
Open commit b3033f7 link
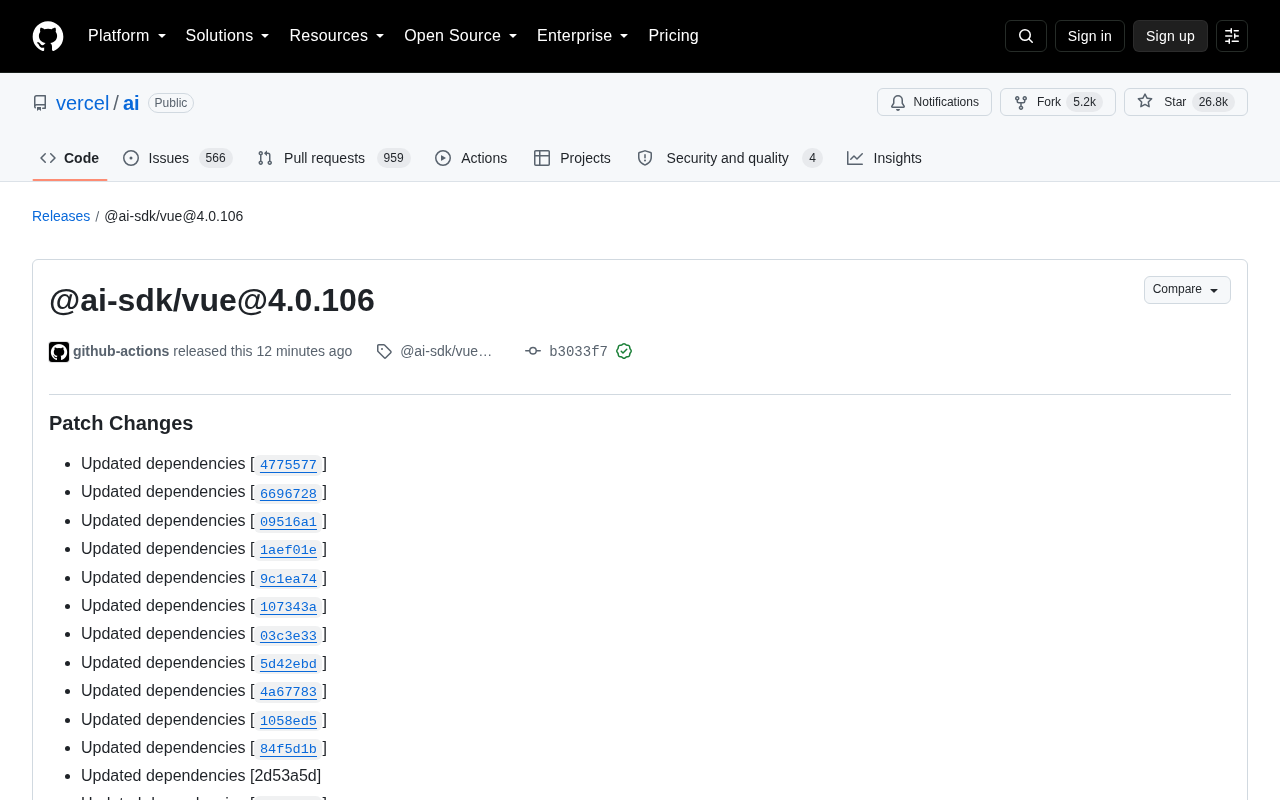point(578,351)
